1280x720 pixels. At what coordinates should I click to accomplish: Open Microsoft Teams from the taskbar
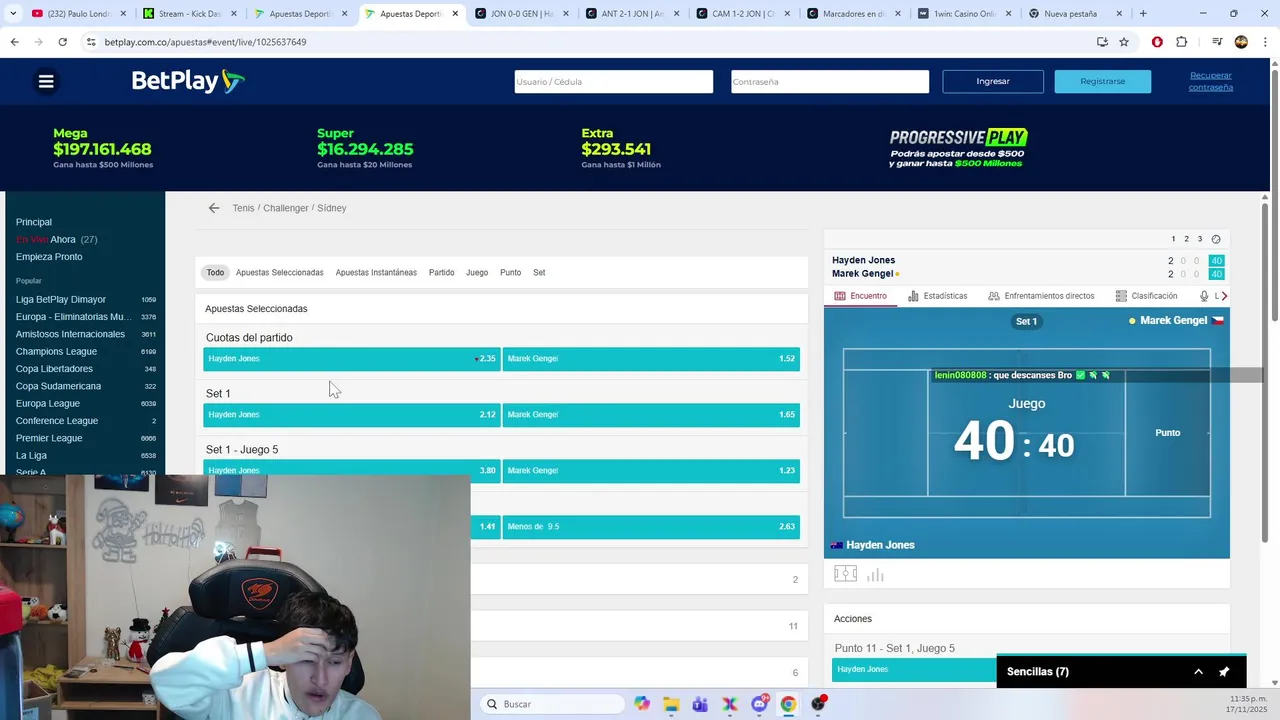(x=700, y=704)
